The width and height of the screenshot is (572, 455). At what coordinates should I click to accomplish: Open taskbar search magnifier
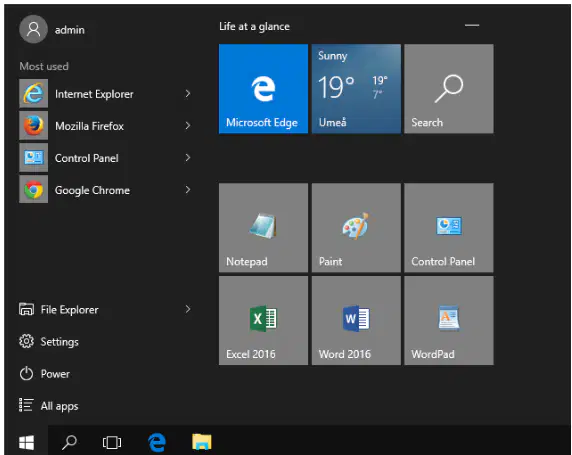pyautogui.click(x=69, y=442)
